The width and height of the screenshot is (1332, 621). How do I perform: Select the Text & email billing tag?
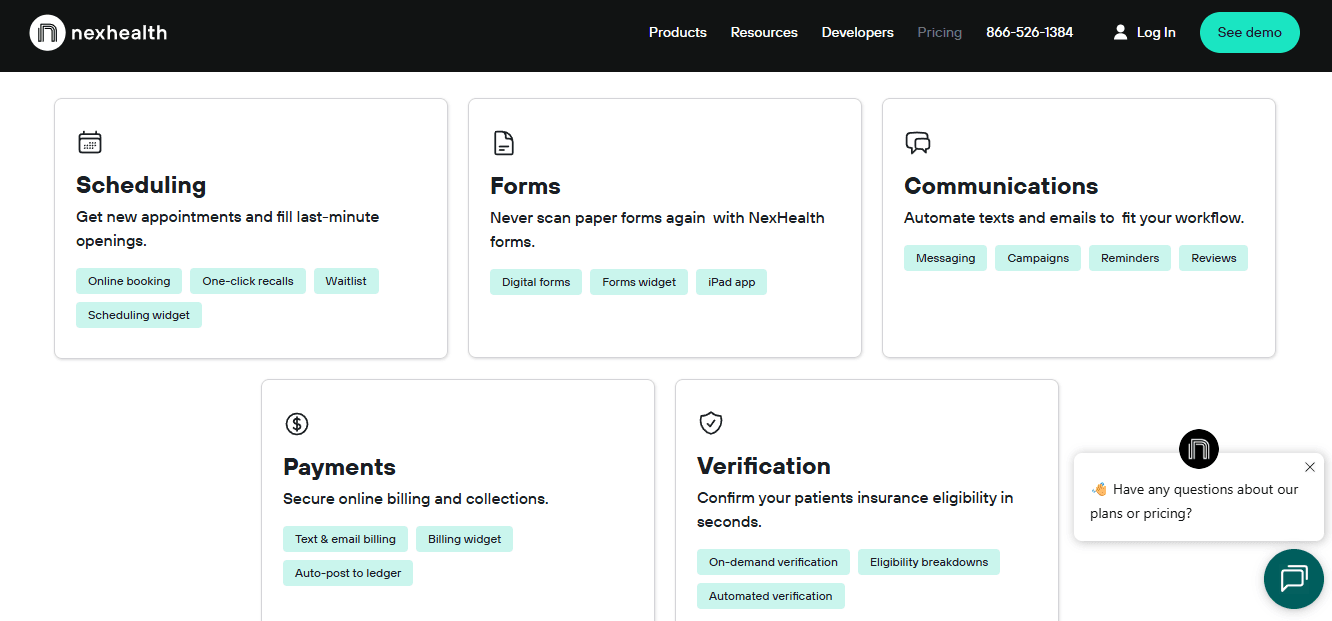coord(346,539)
